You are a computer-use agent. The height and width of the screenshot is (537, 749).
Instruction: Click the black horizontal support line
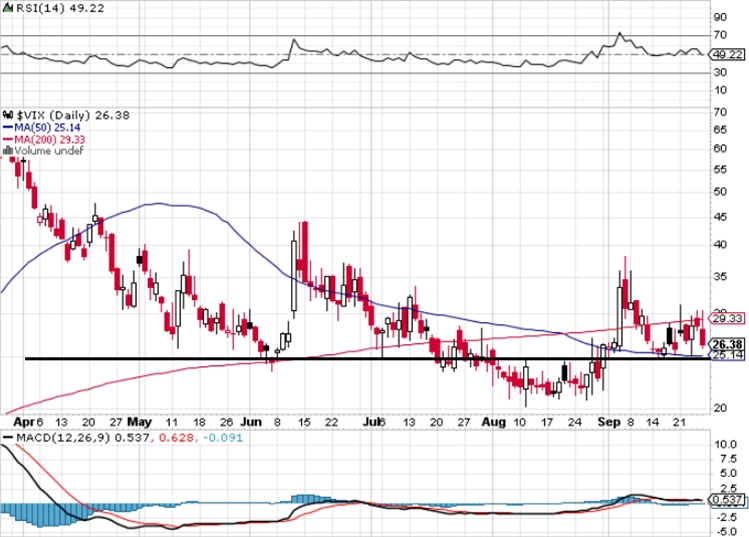point(368,358)
